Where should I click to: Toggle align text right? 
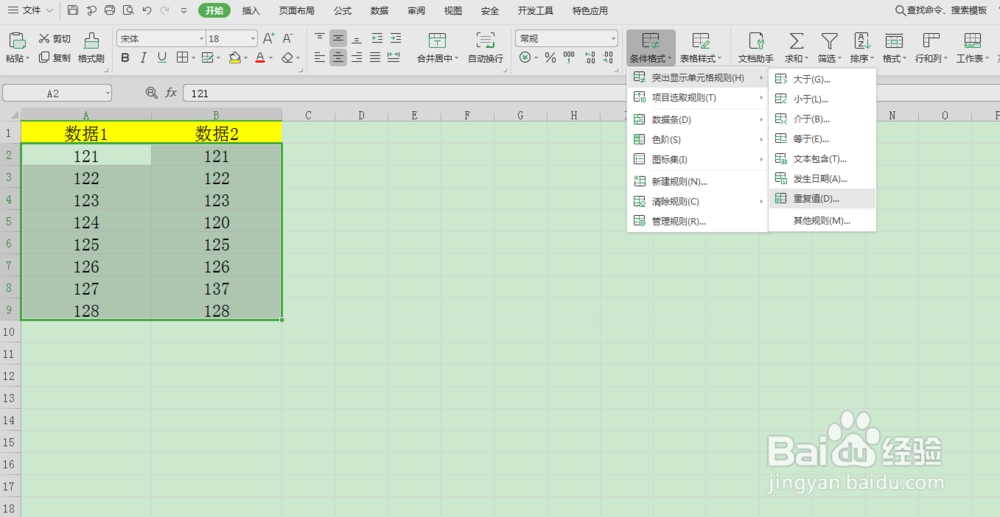pyautogui.click(x=357, y=57)
